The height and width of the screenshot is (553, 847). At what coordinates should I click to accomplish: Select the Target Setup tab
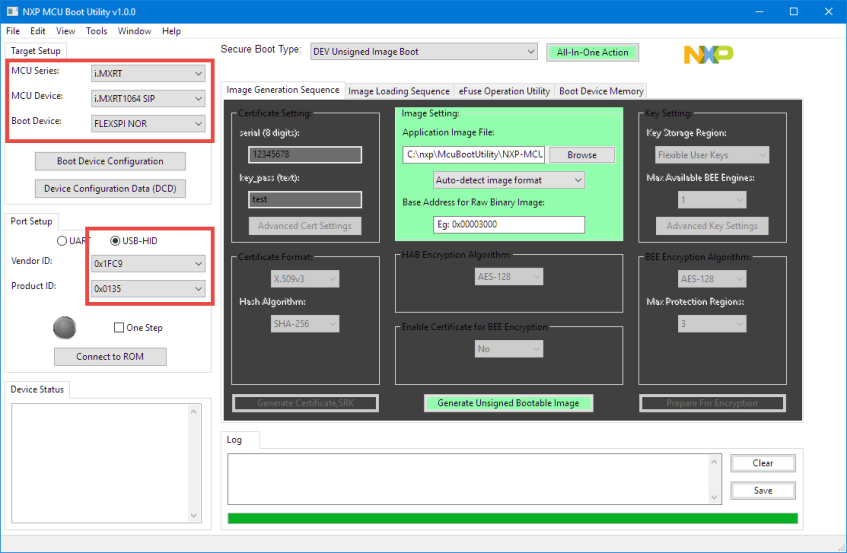(36, 51)
